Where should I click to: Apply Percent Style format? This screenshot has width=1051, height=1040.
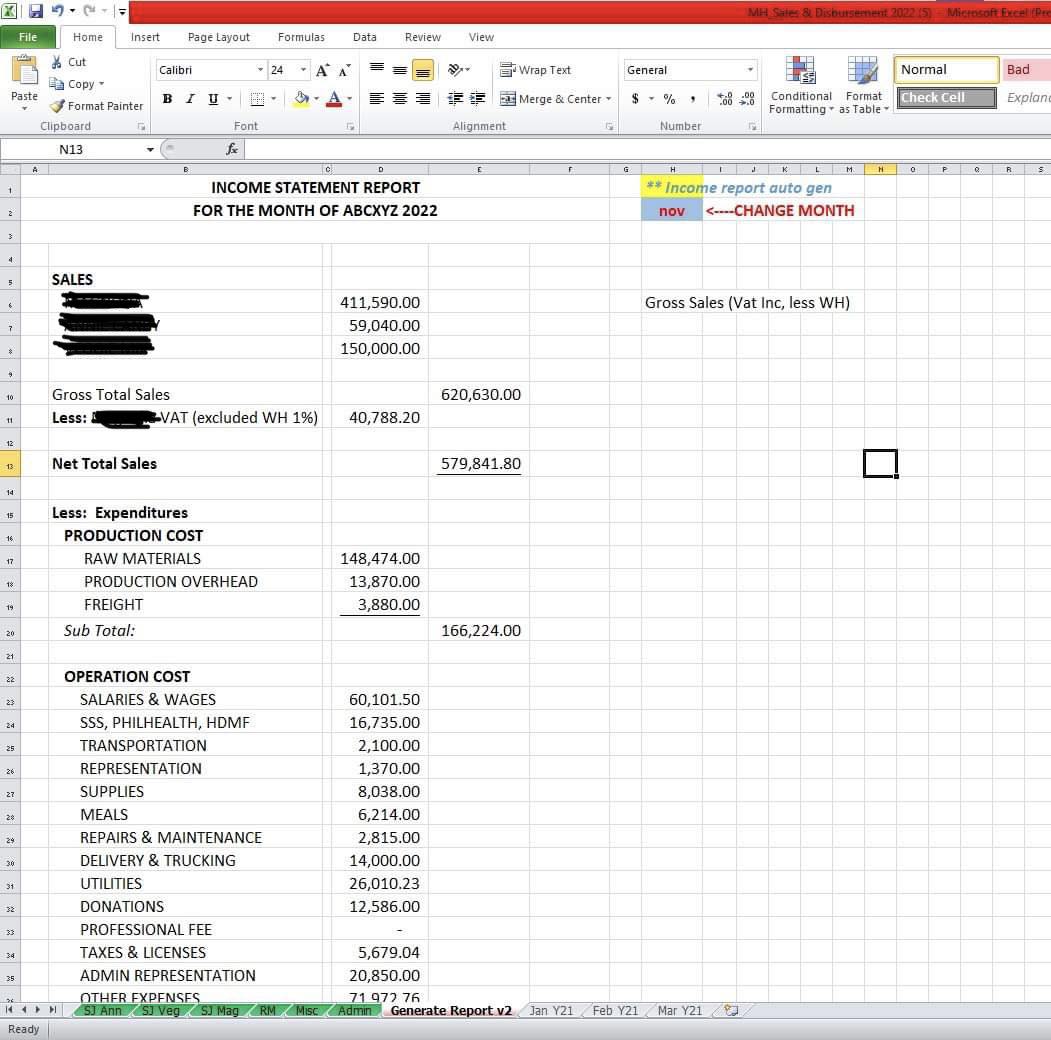(669, 99)
